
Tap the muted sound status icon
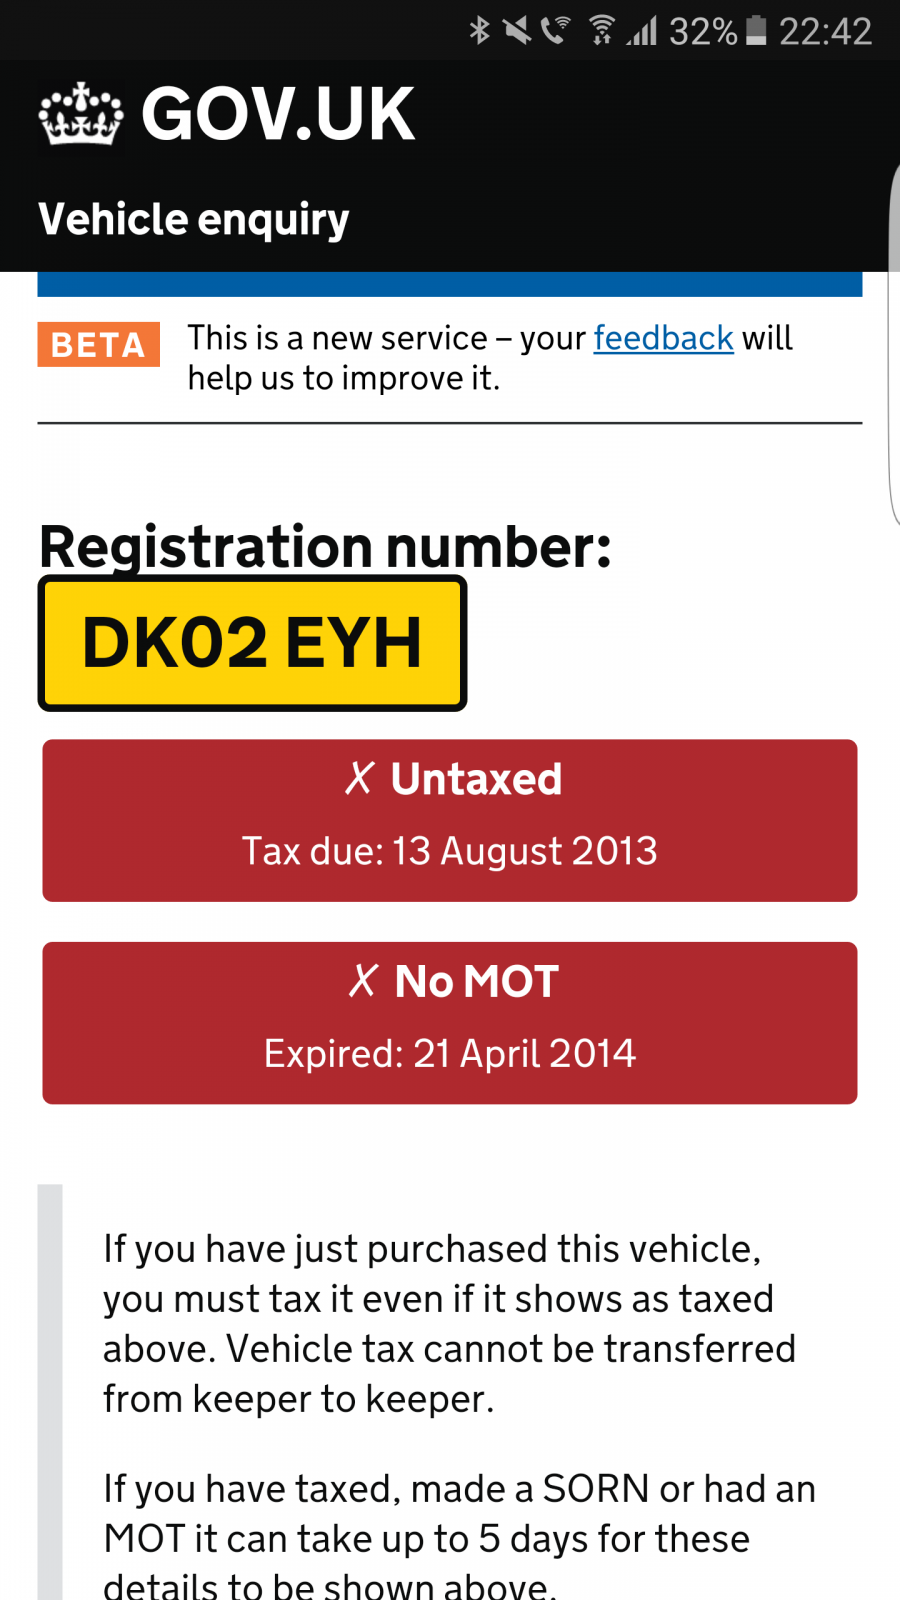tap(517, 31)
